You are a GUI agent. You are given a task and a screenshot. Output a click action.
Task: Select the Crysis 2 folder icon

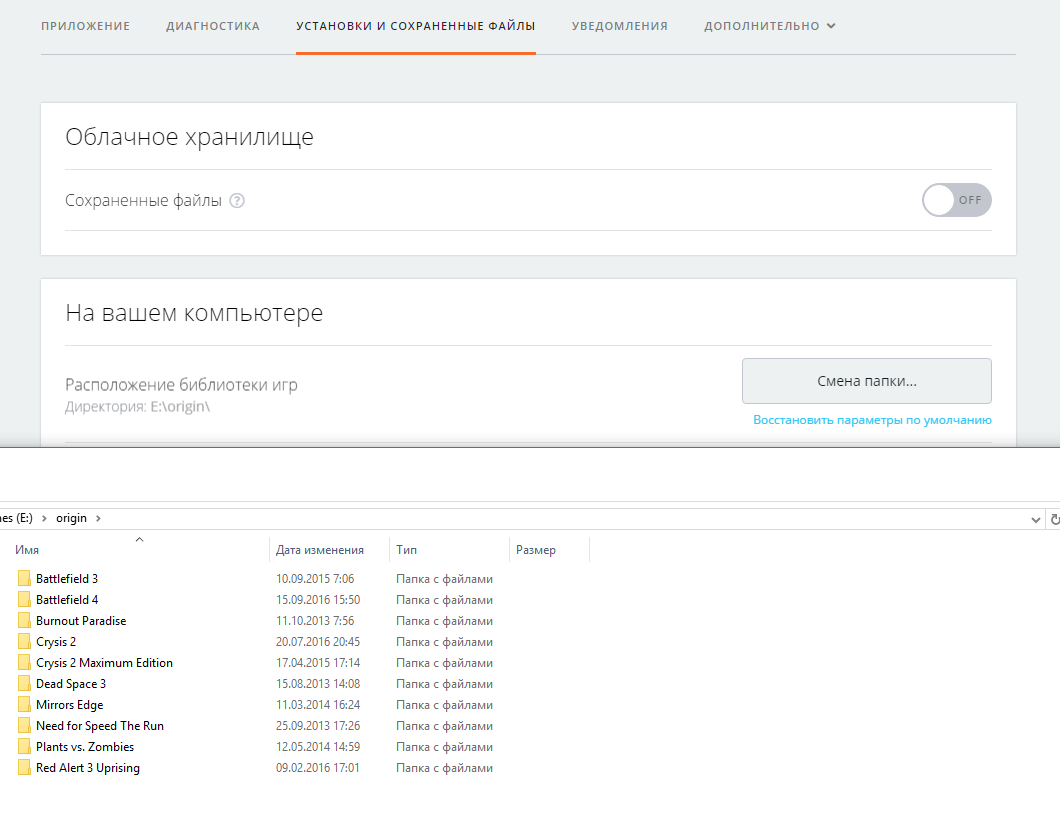(24, 641)
